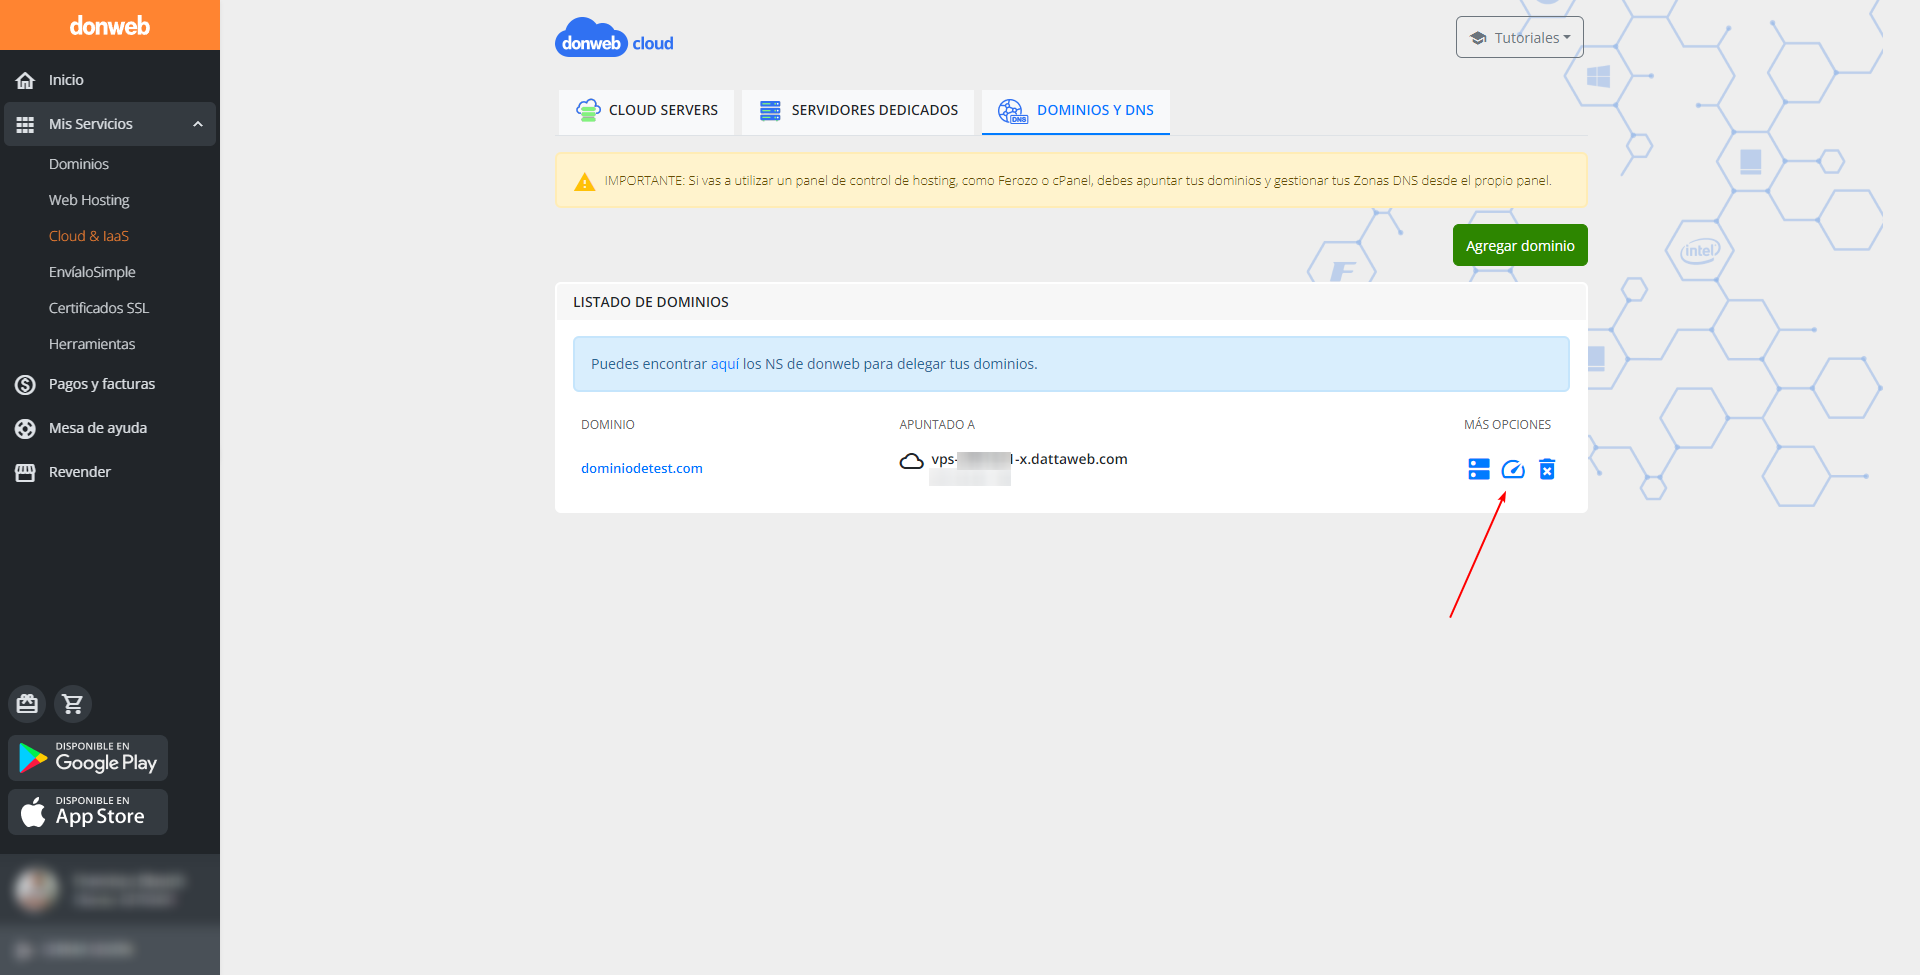Click the Agregar dominio button
Screen dimensions: 1920x975
click(1520, 245)
